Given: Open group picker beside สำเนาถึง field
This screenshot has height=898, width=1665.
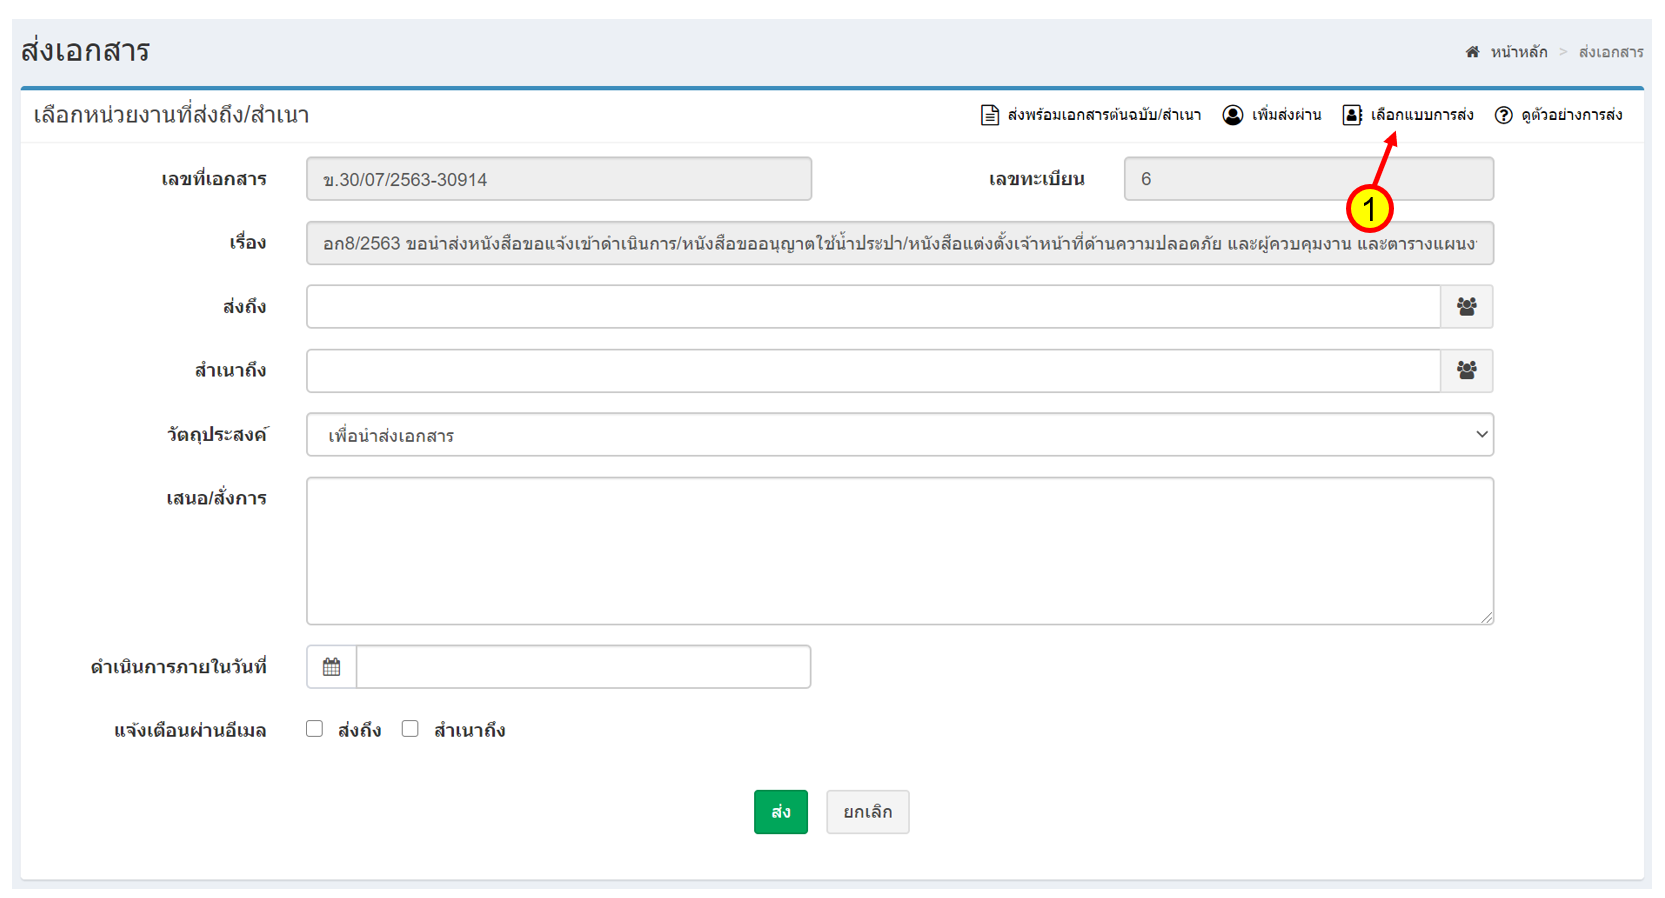Looking at the screenshot, I should pyautogui.click(x=1466, y=371).
